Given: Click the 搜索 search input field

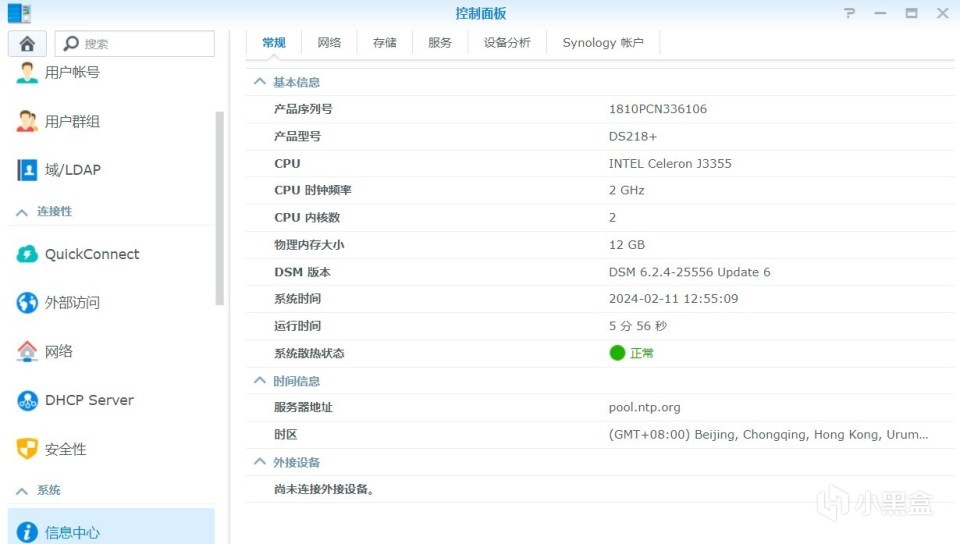Looking at the screenshot, I should pos(135,43).
